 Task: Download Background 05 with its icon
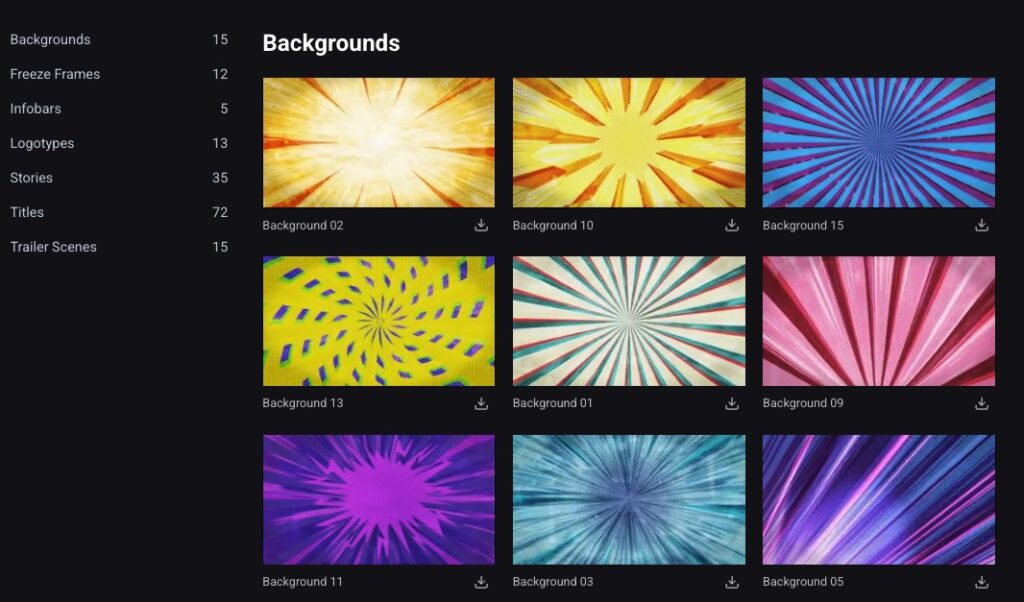pyautogui.click(x=982, y=582)
